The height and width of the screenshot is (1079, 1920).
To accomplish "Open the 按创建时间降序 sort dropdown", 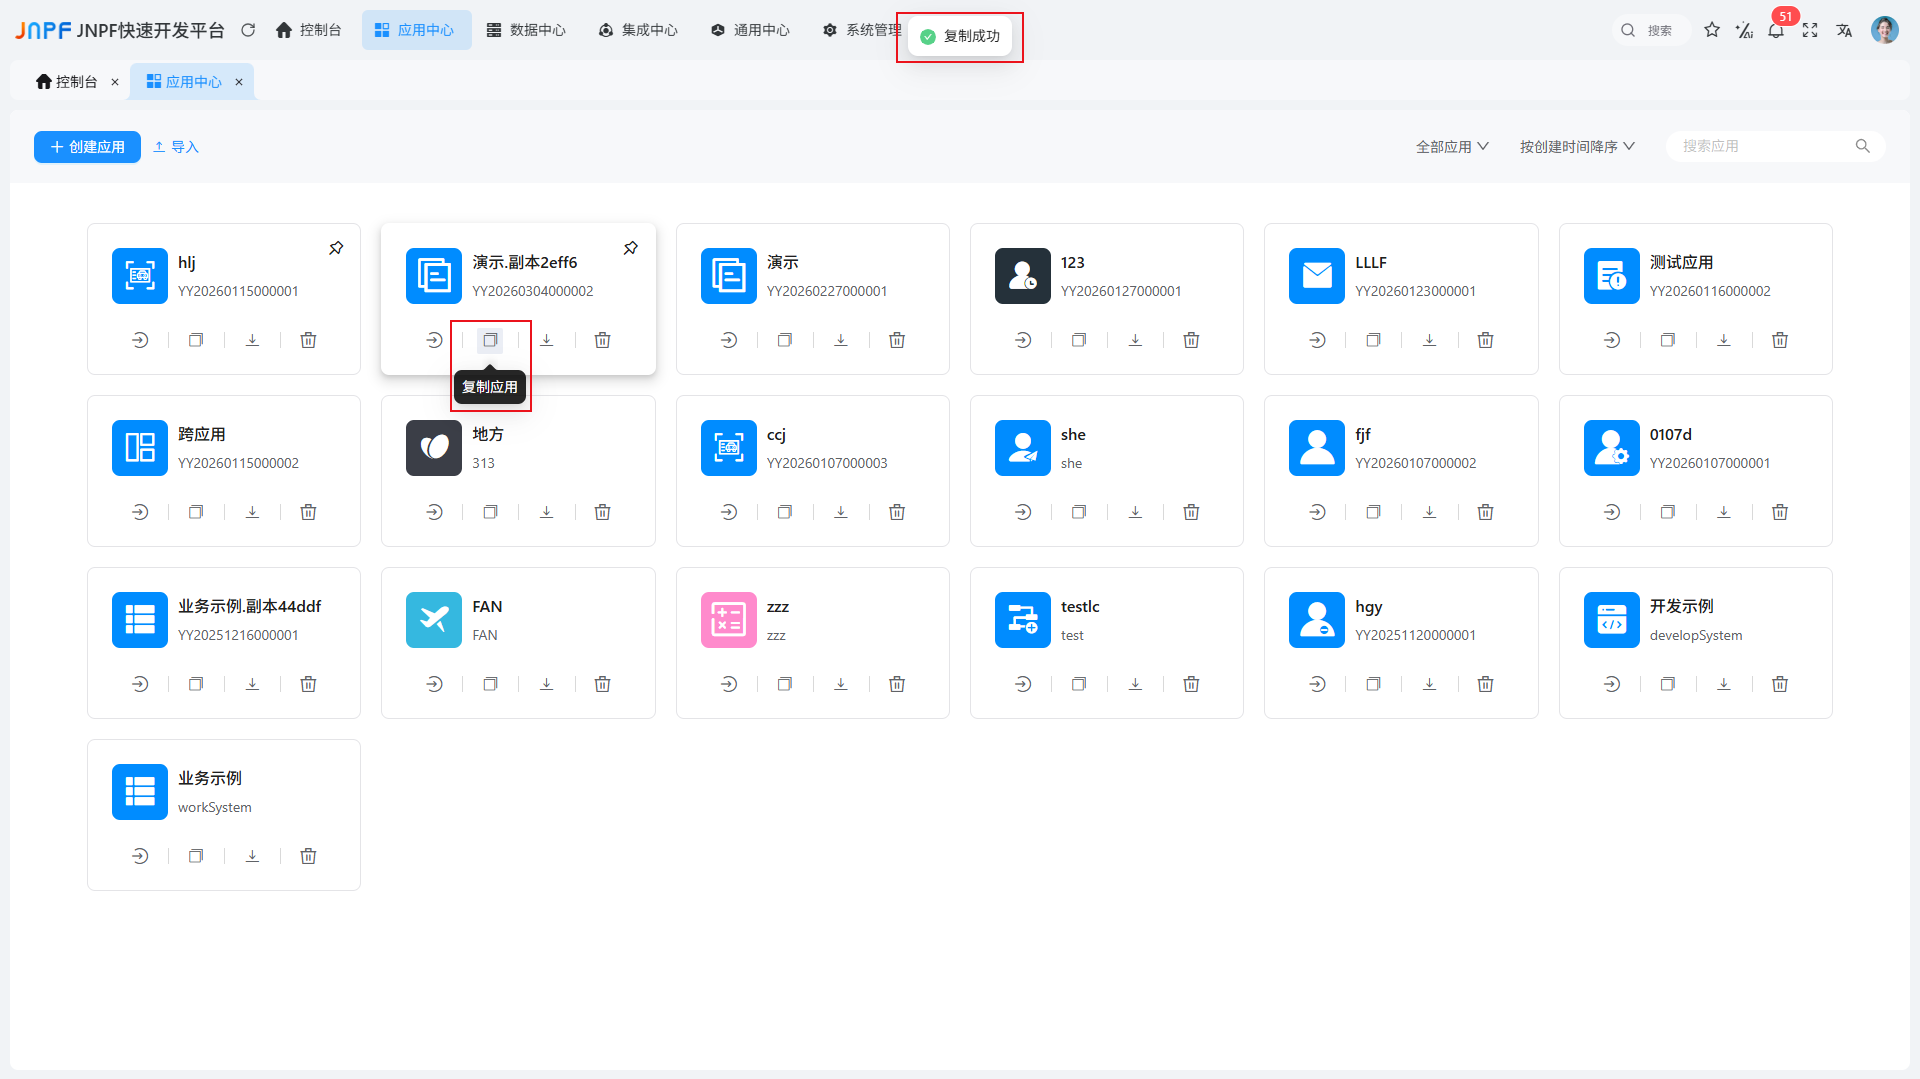I will (x=1577, y=147).
